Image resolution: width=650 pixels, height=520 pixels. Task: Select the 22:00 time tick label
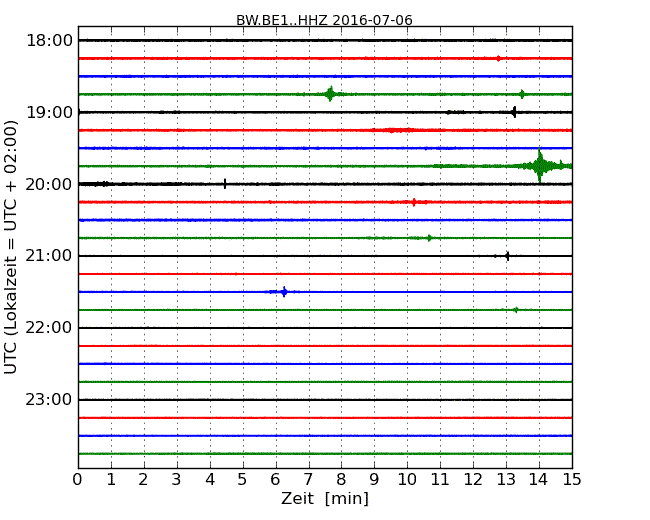click(x=49, y=328)
